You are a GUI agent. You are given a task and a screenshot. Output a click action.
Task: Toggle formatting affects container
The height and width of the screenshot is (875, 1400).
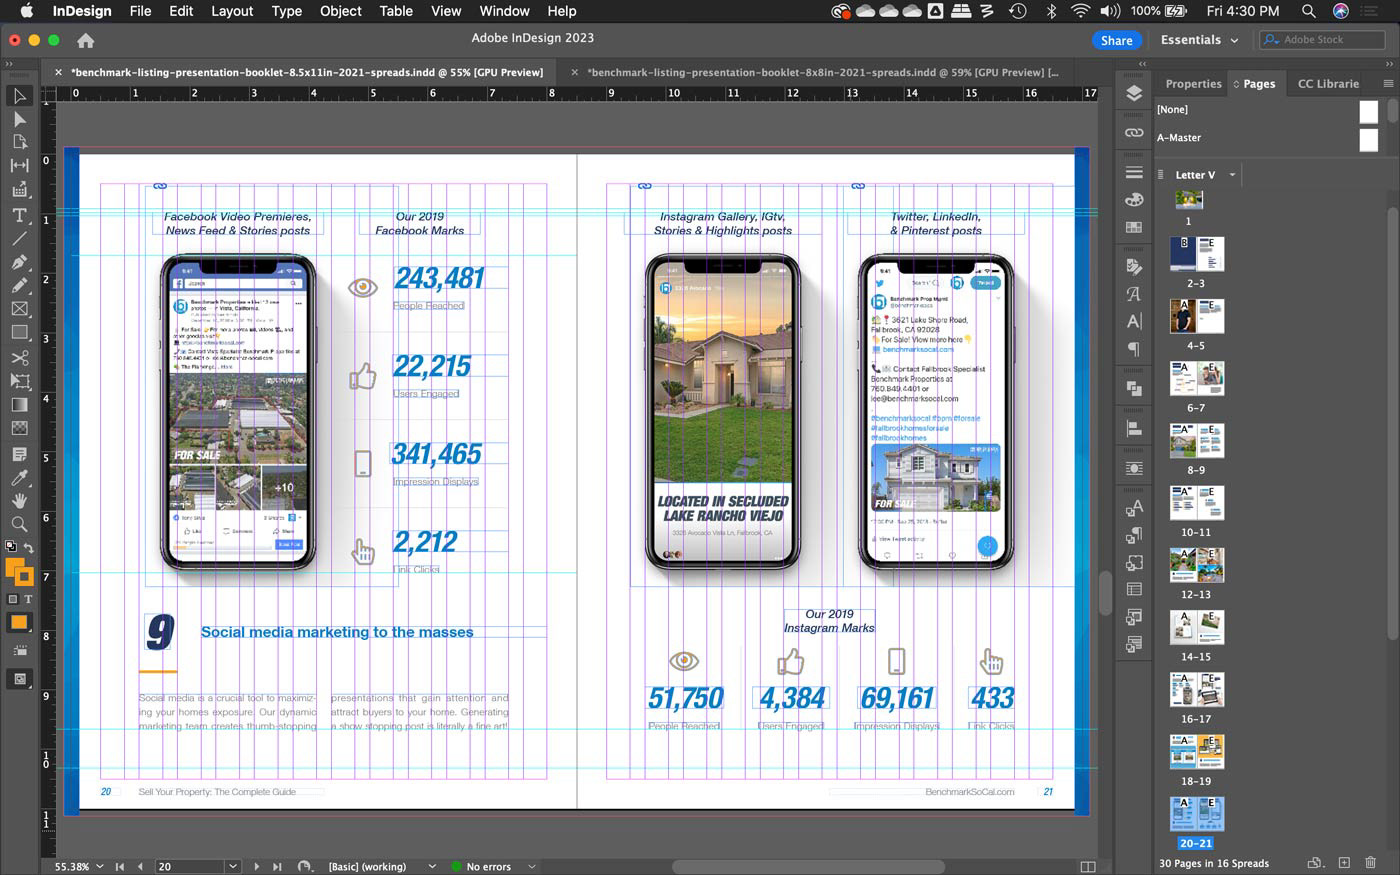(x=12, y=599)
